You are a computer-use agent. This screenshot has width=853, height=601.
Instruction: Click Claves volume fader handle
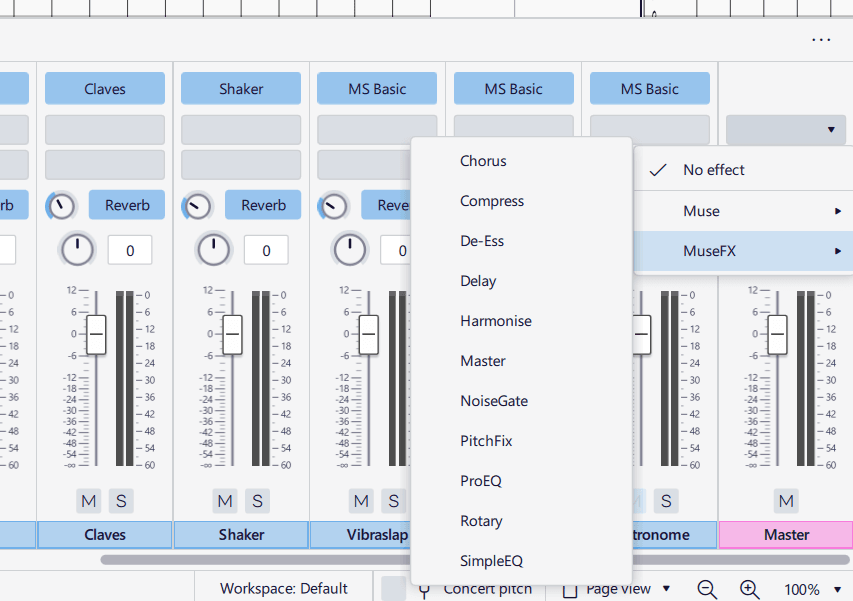coord(96,334)
